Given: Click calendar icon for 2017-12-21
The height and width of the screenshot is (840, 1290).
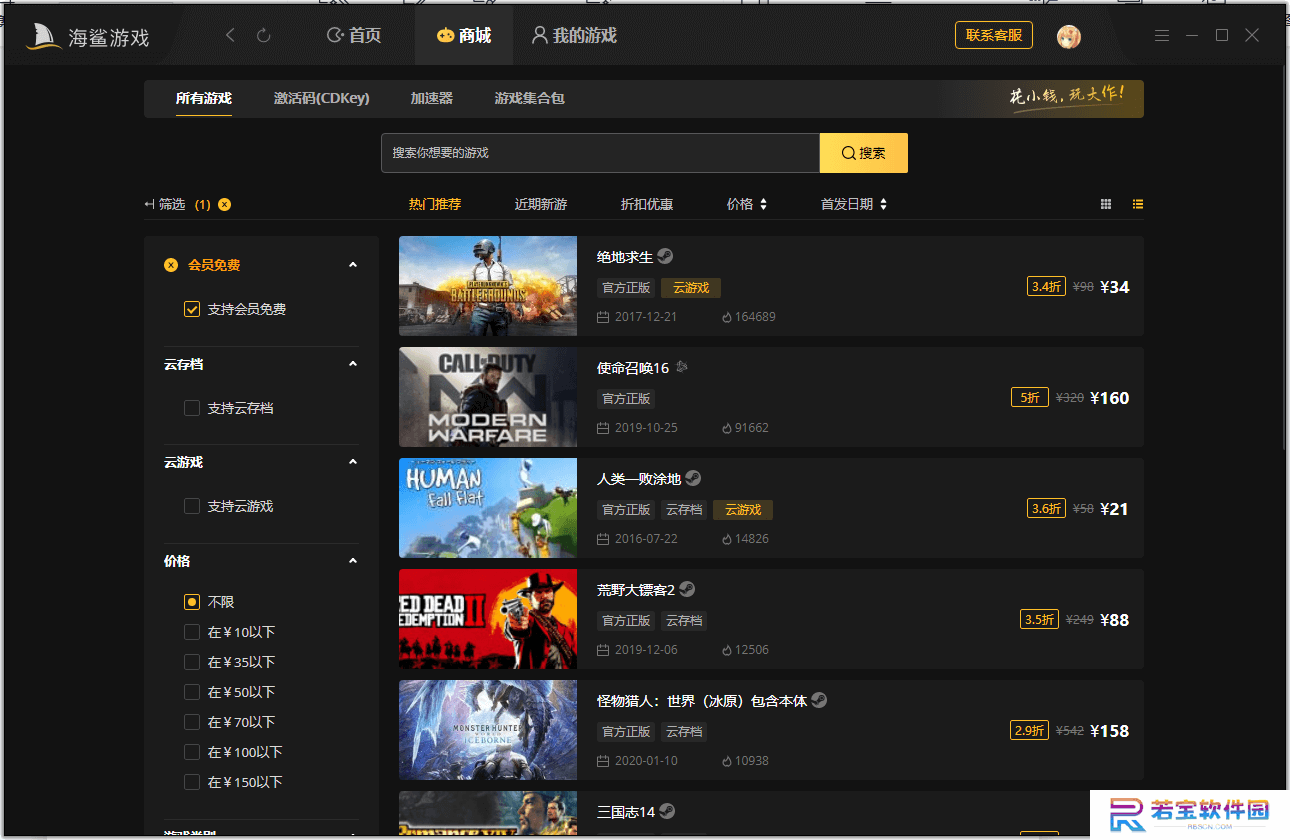Looking at the screenshot, I should click(603, 317).
